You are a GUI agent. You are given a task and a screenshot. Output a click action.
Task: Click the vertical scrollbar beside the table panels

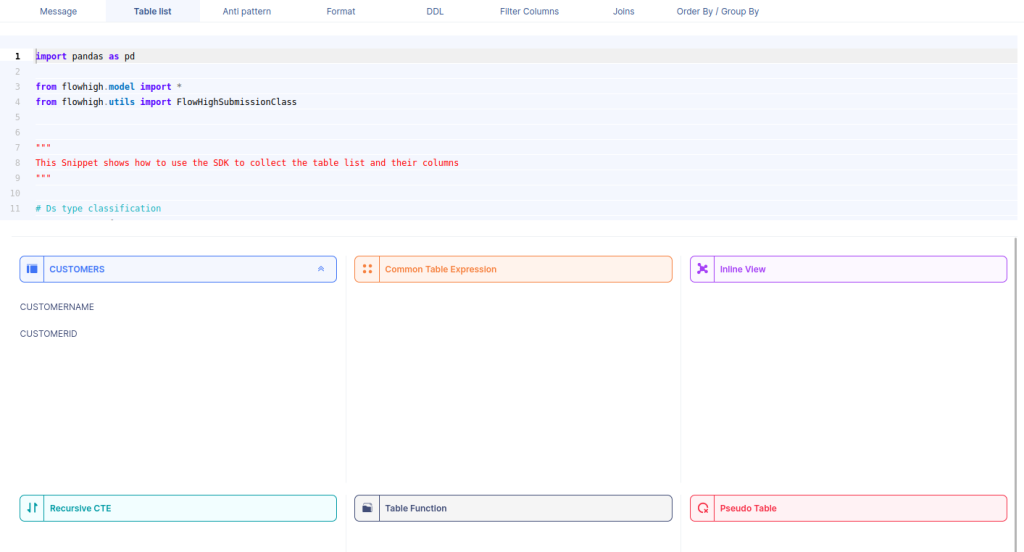(1016, 395)
